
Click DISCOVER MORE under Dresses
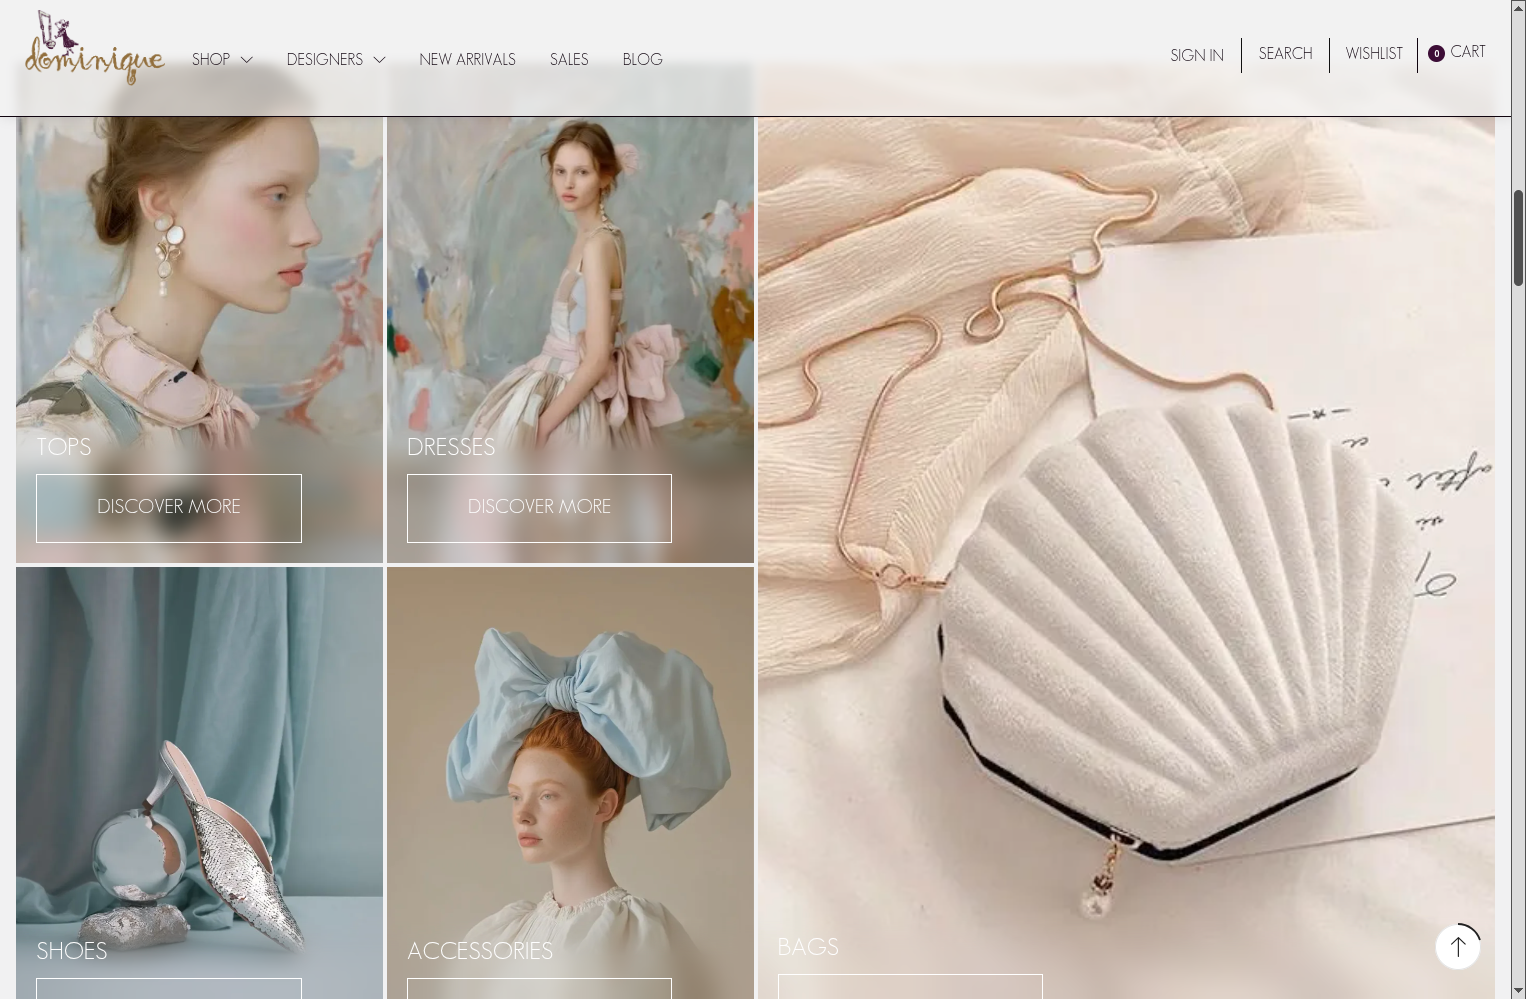tap(539, 508)
